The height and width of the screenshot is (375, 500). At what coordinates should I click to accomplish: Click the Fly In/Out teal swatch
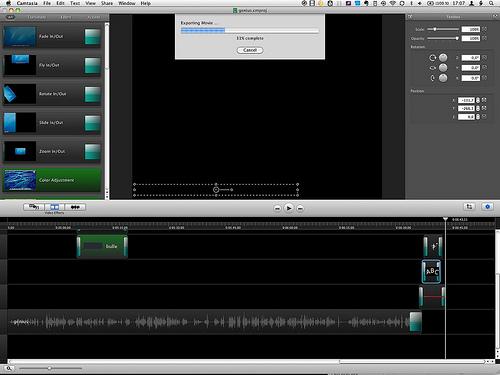click(x=92, y=65)
